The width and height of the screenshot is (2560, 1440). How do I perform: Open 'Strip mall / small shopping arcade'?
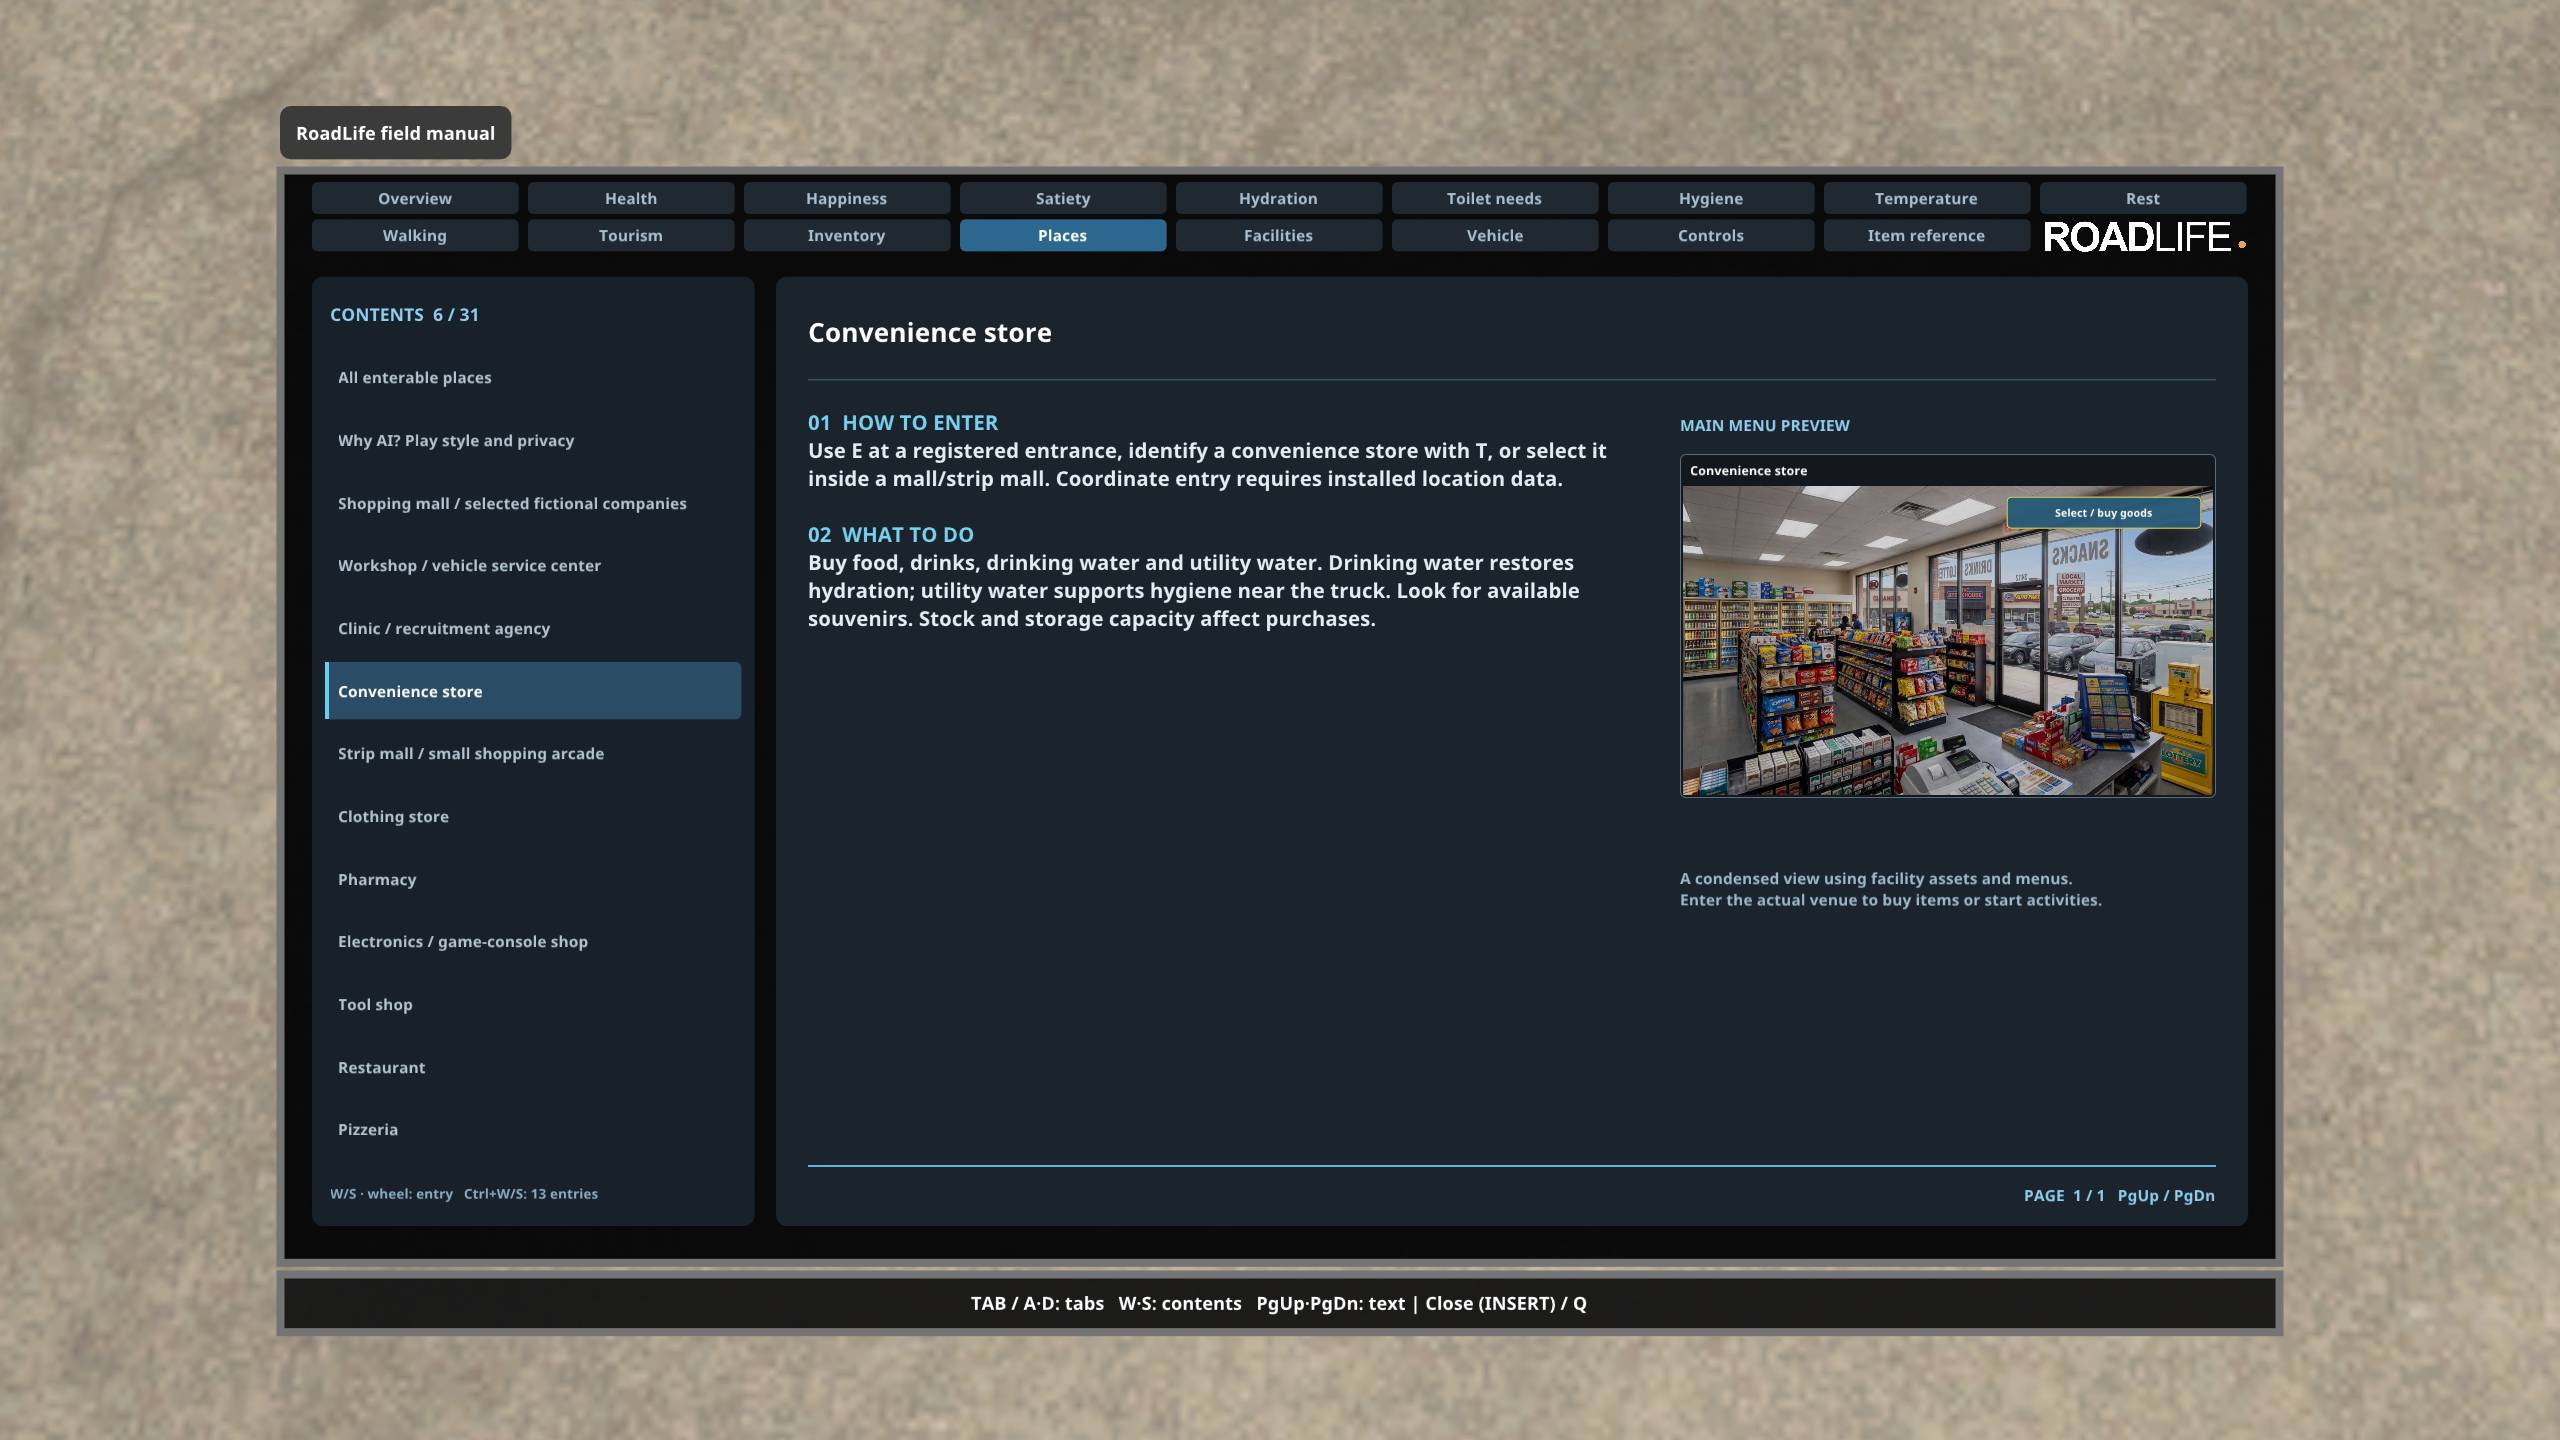click(533, 753)
